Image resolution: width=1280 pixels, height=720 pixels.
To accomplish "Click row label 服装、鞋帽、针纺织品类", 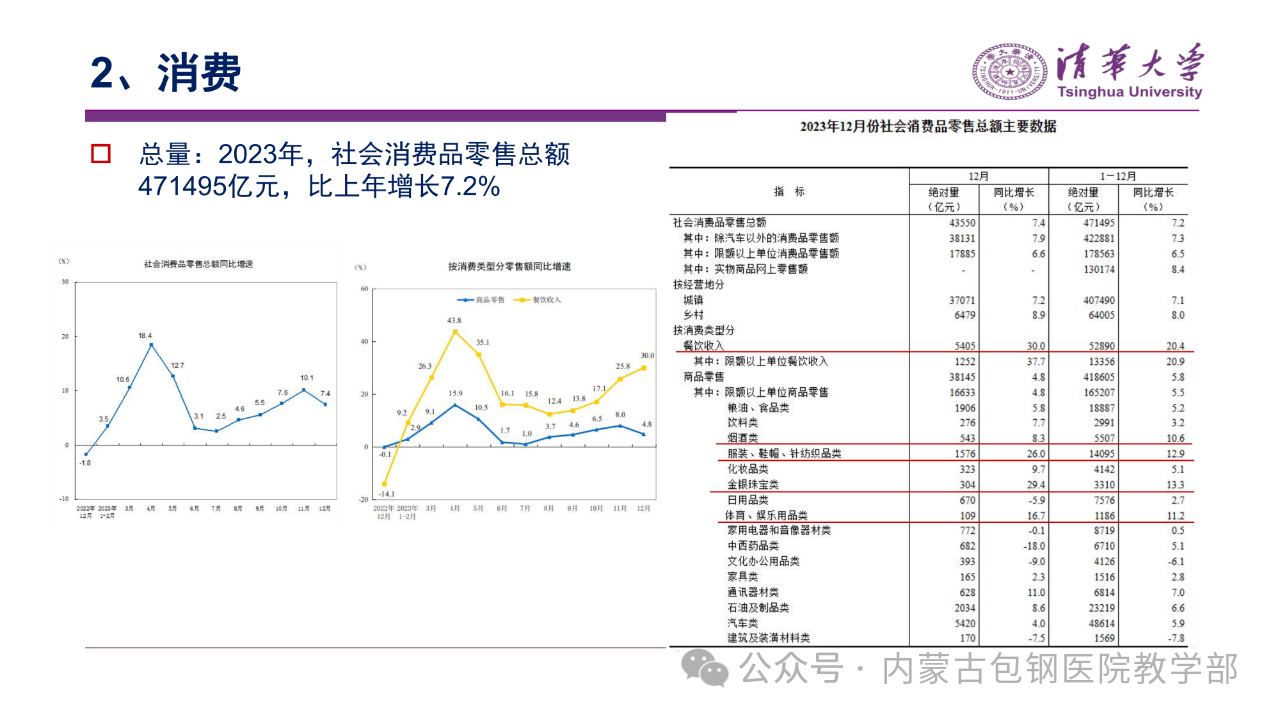I will (x=785, y=454).
